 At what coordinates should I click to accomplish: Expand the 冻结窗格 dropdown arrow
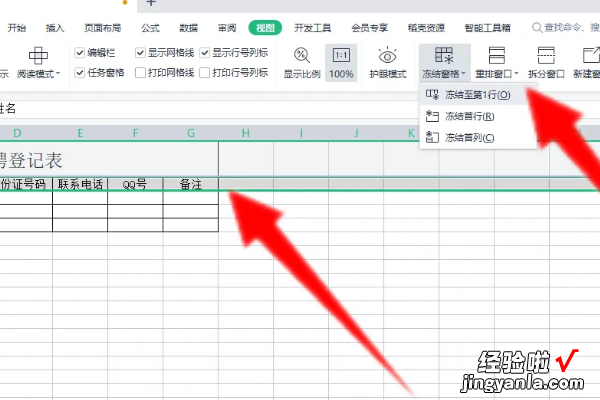click(x=463, y=73)
